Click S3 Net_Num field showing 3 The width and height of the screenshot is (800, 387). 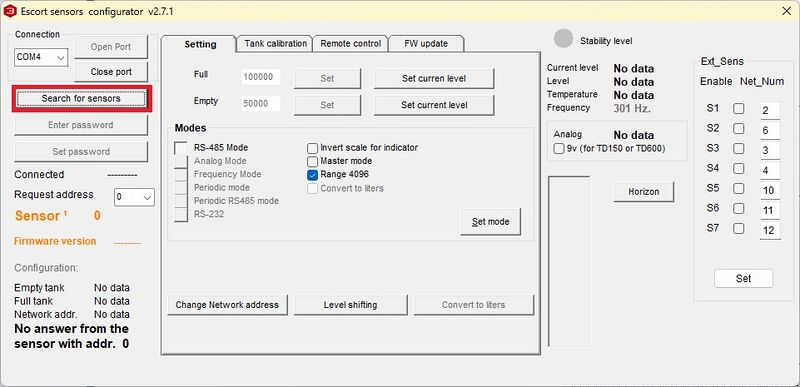coord(770,150)
